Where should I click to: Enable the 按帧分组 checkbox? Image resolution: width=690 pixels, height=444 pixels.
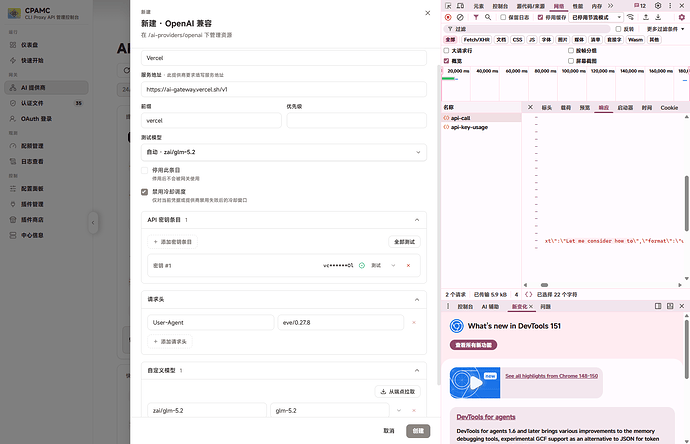point(571,51)
